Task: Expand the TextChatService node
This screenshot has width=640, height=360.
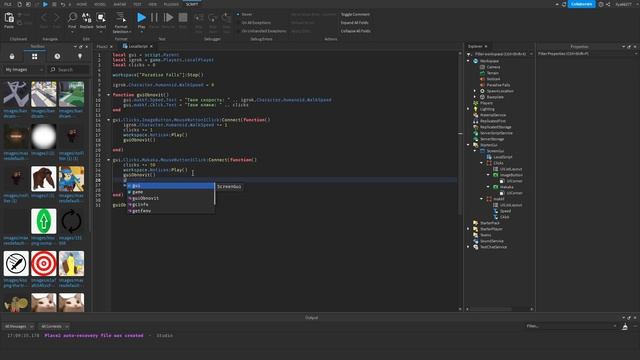Action: (x=469, y=247)
